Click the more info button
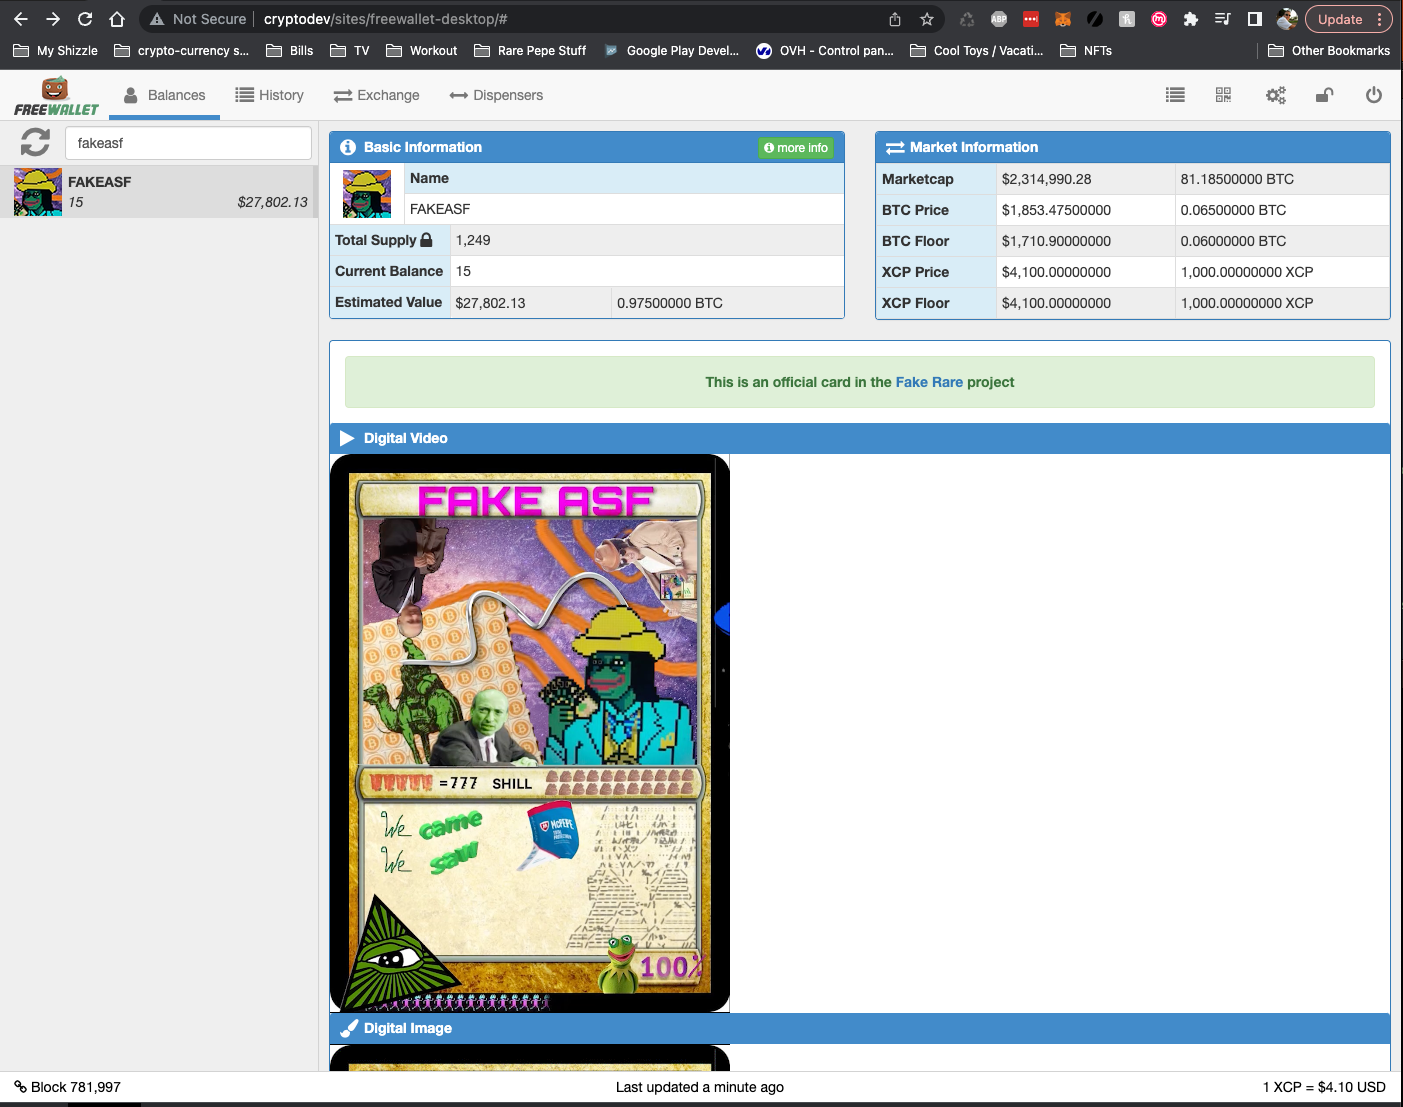Image resolution: width=1403 pixels, height=1107 pixels. click(796, 148)
